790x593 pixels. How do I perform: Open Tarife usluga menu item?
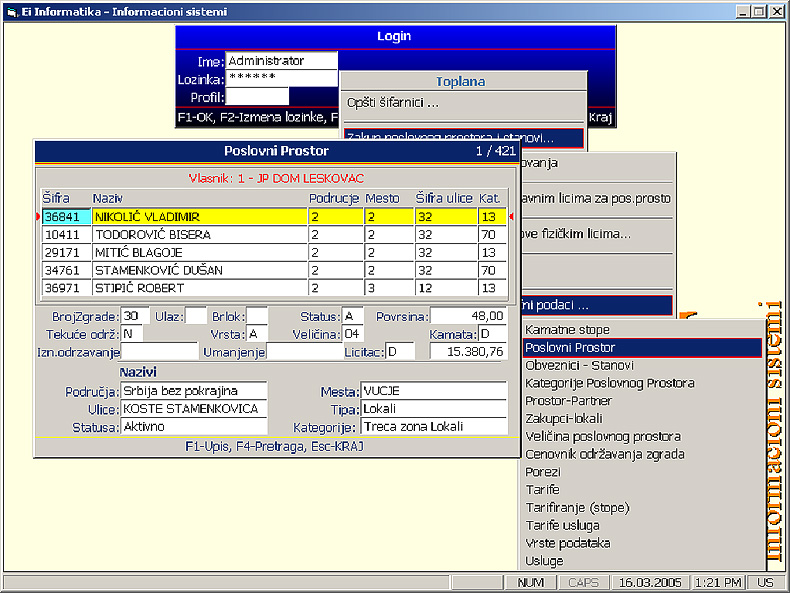(562, 526)
